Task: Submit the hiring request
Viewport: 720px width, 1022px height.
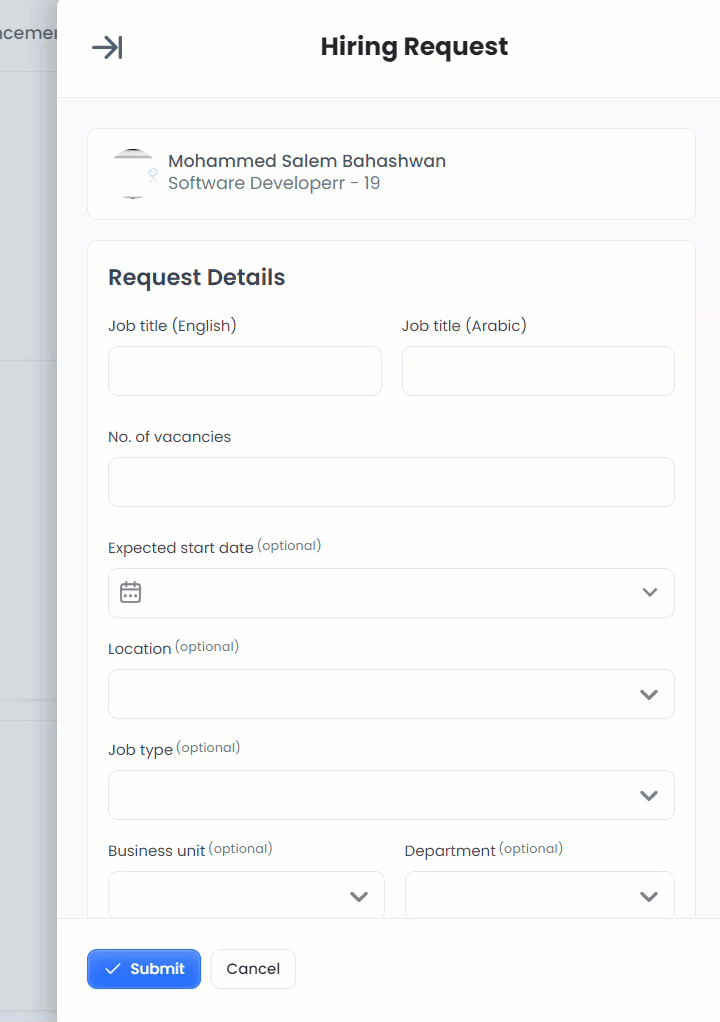Action: (143, 968)
